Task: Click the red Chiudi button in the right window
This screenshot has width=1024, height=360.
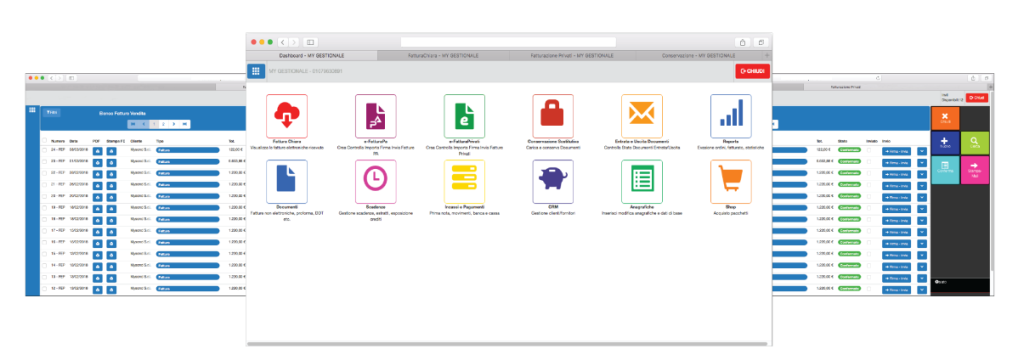Action: (x=977, y=97)
